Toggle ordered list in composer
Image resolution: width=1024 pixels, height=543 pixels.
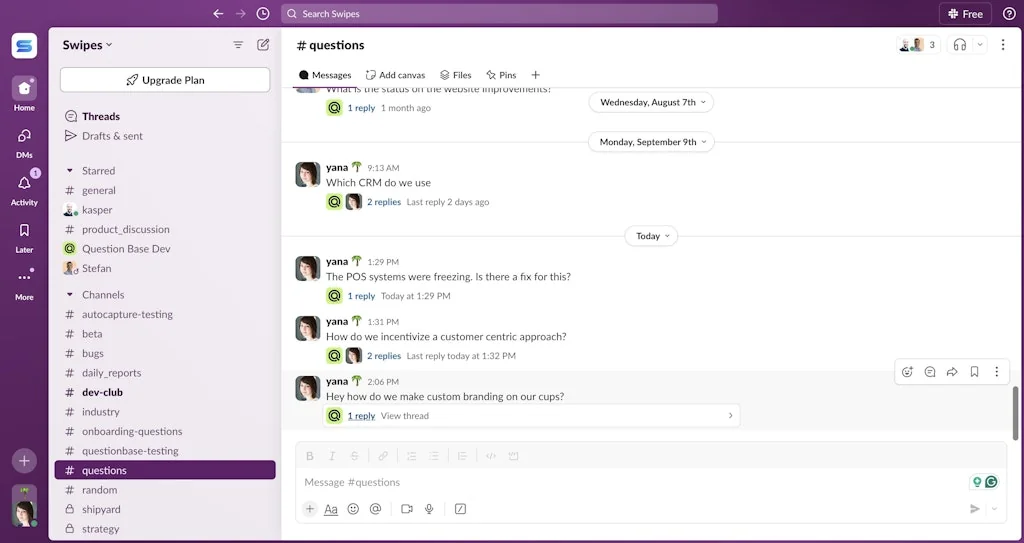(x=412, y=456)
